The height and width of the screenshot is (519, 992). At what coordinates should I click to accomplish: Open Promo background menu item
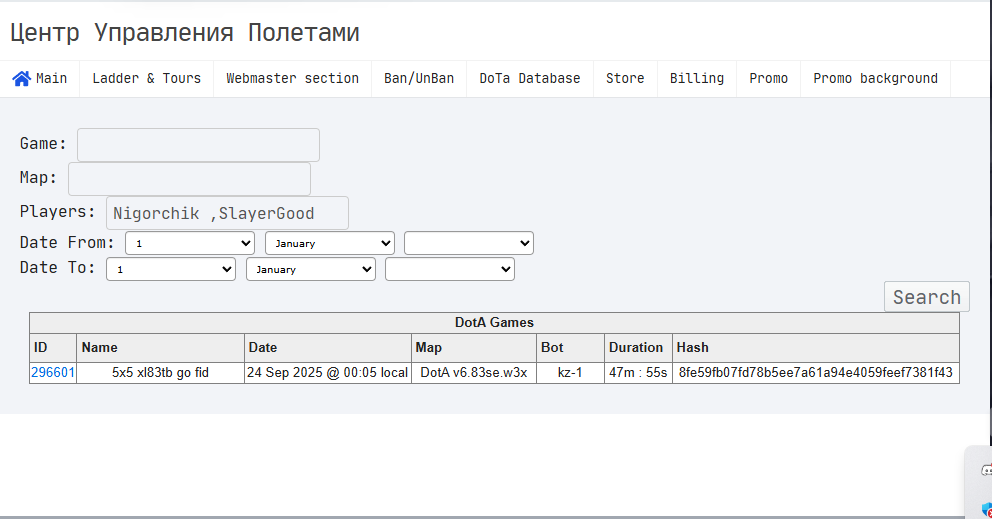876,78
